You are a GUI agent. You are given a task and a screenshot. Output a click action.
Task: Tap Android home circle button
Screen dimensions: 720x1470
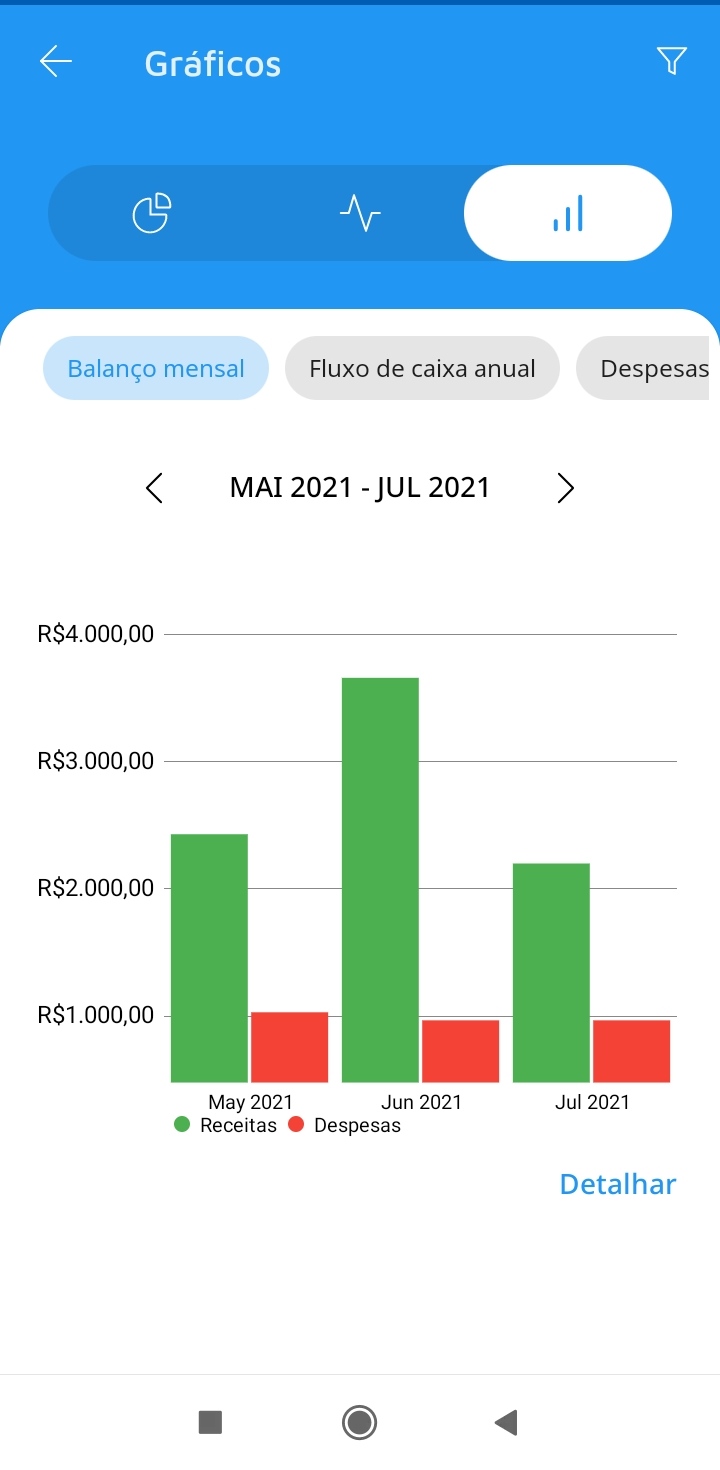359,1422
